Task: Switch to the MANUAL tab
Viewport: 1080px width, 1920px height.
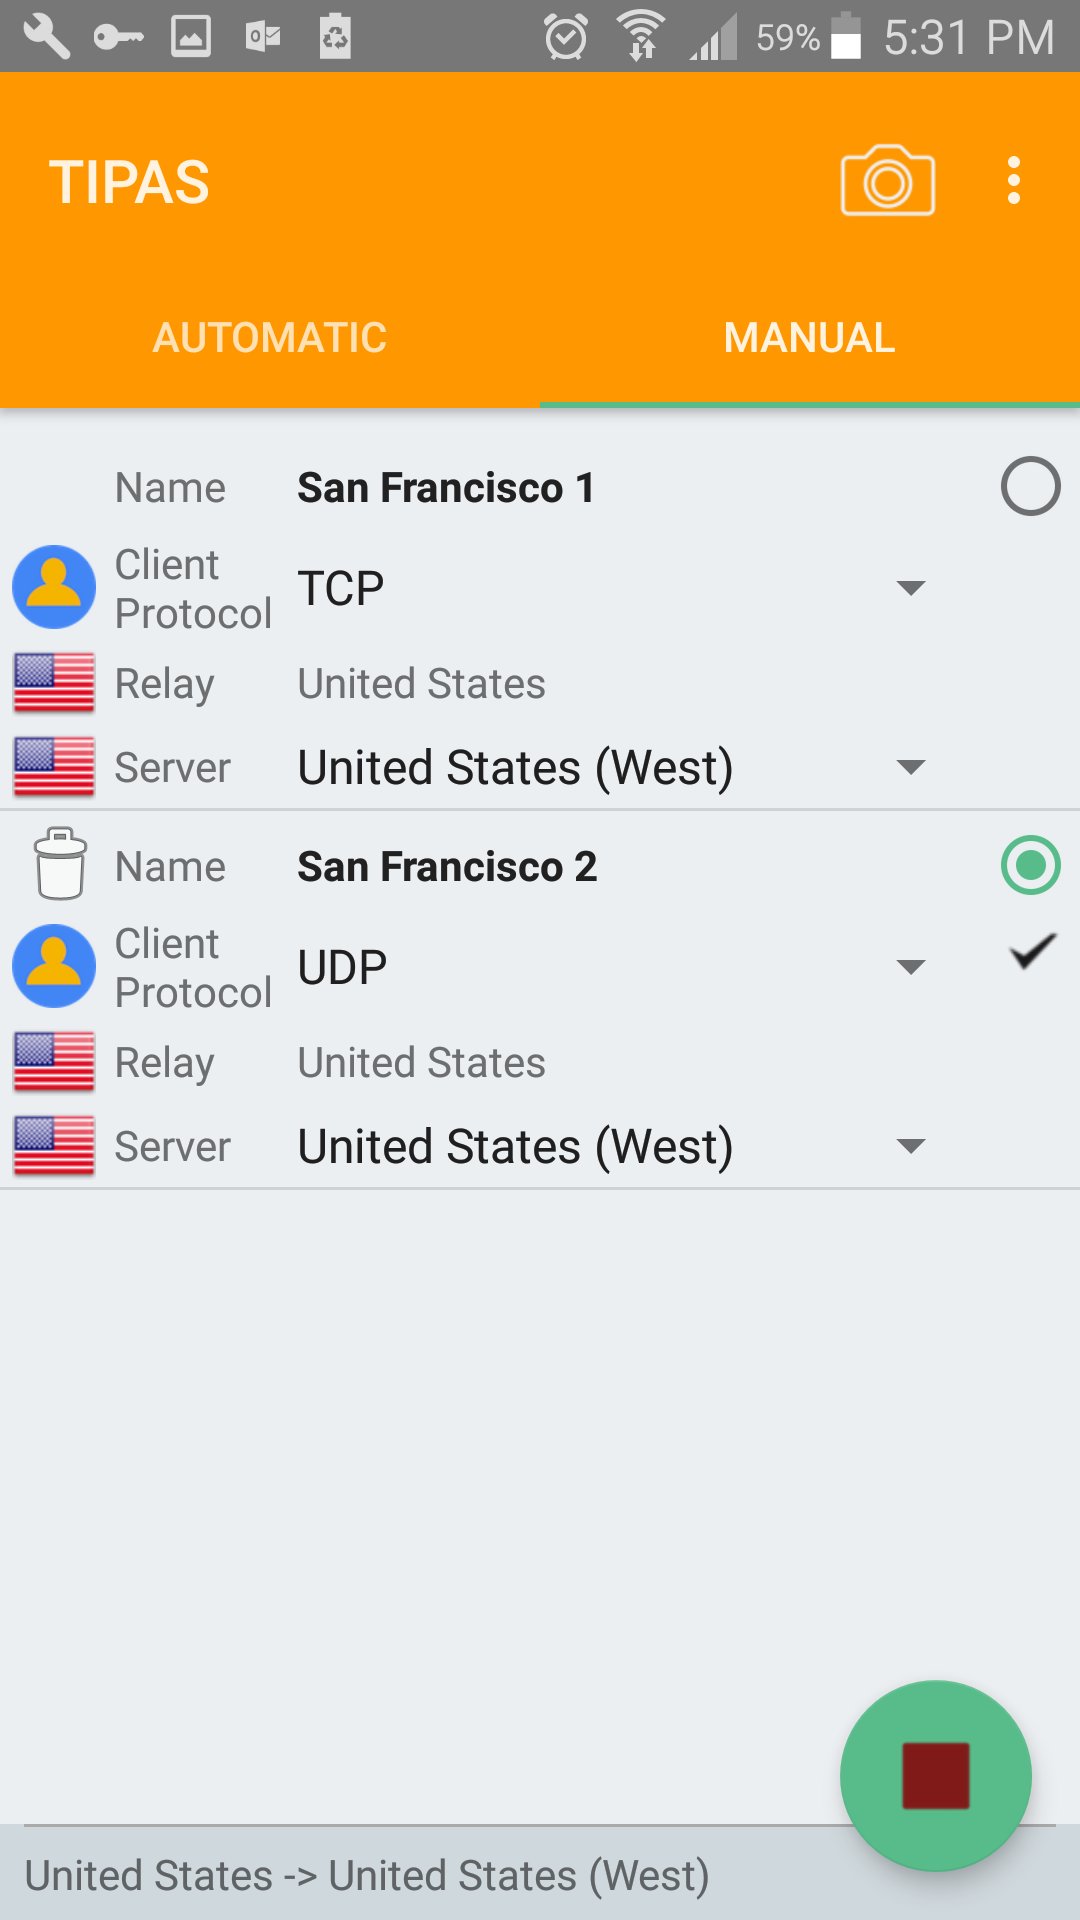Action: click(809, 338)
